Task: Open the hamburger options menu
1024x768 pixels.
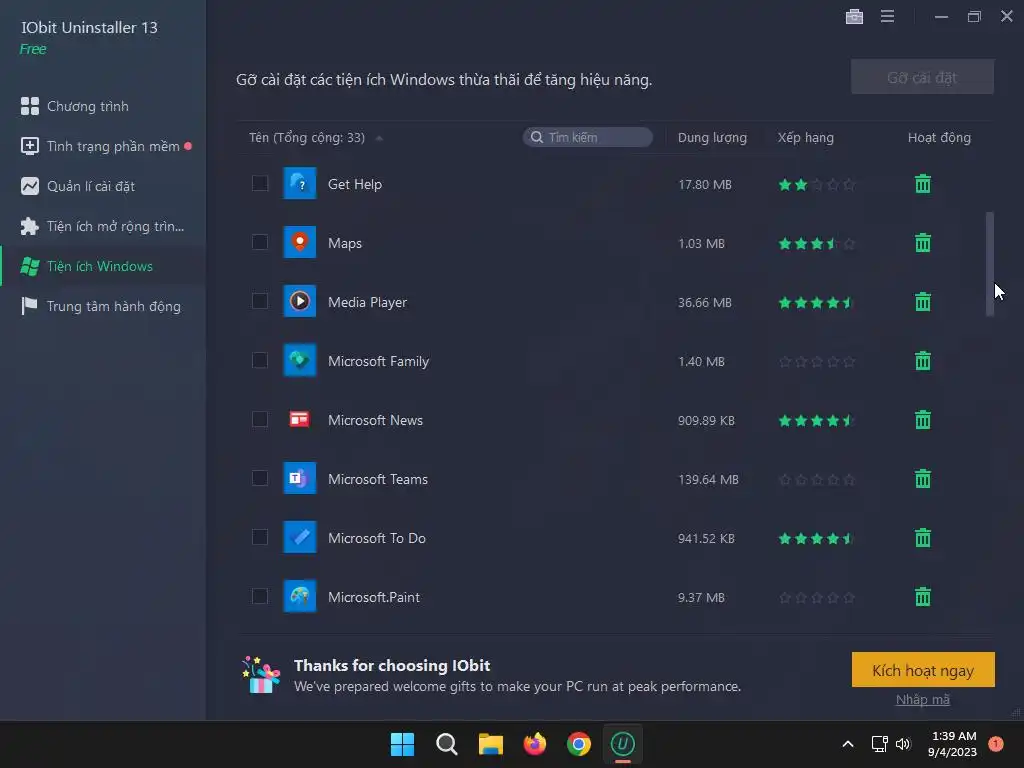Action: tap(887, 16)
